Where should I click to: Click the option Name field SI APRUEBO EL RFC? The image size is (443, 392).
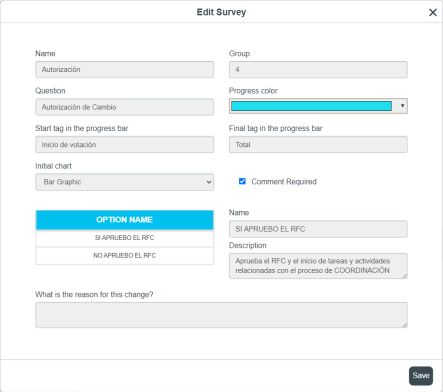318,229
